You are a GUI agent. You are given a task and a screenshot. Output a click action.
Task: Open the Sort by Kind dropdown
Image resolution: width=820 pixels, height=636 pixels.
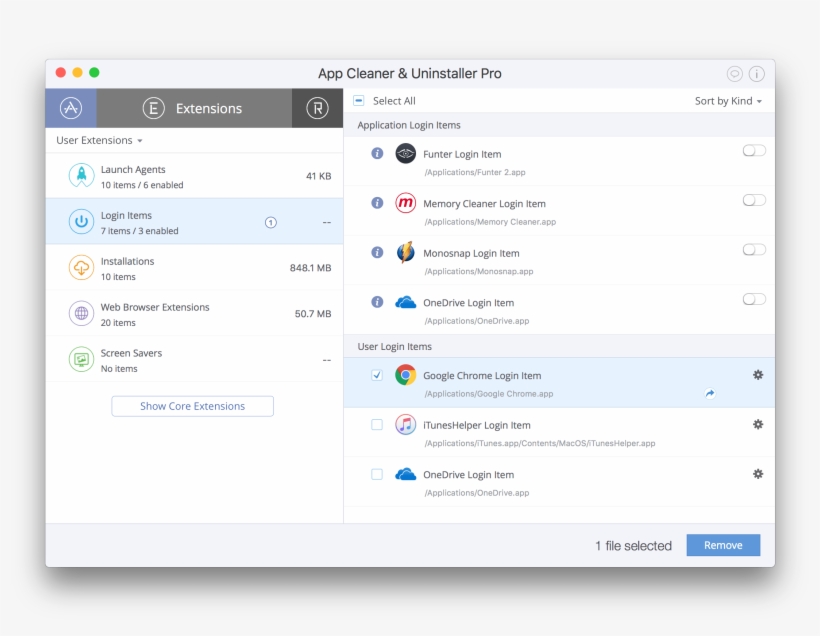pyautogui.click(x=728, y=101)
